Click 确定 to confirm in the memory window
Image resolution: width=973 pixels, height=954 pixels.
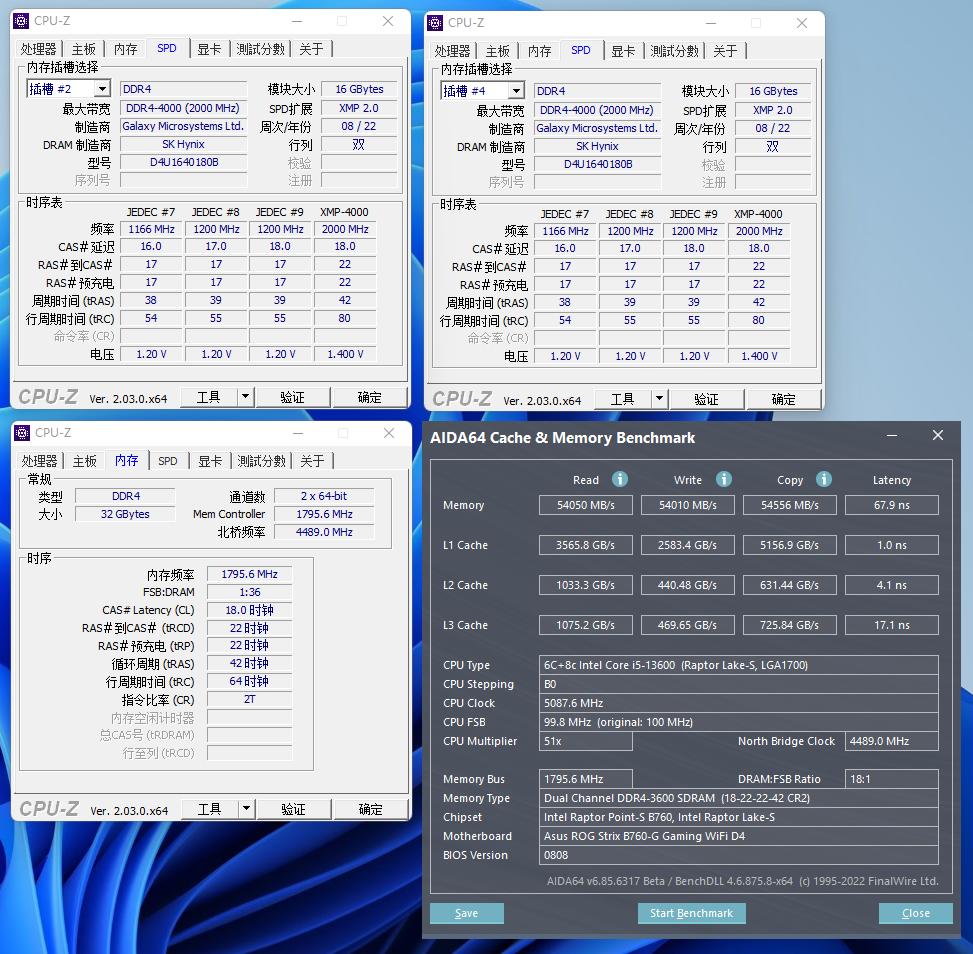click(370, 808)
